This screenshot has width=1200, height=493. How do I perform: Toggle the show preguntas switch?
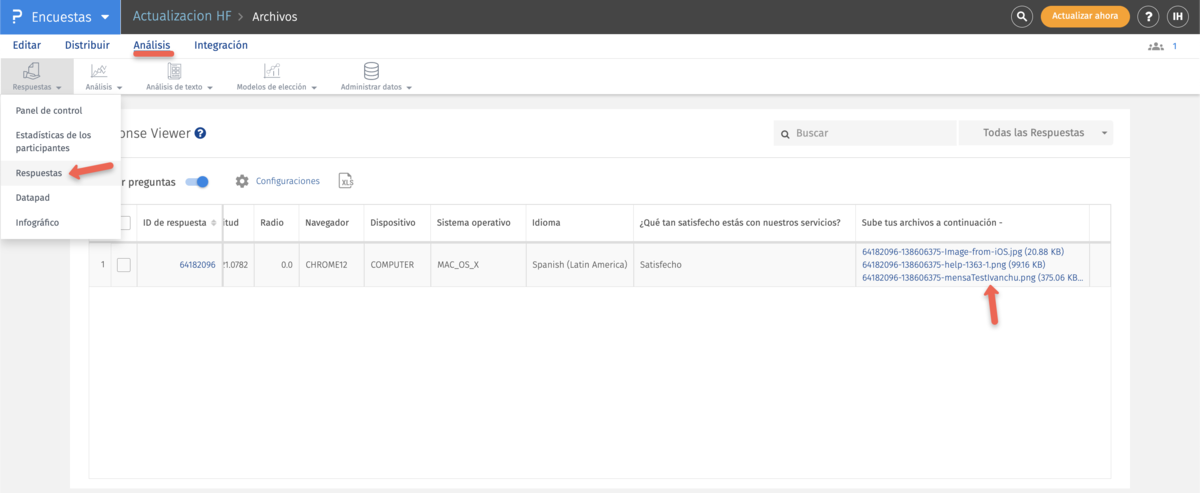(197, 182)
